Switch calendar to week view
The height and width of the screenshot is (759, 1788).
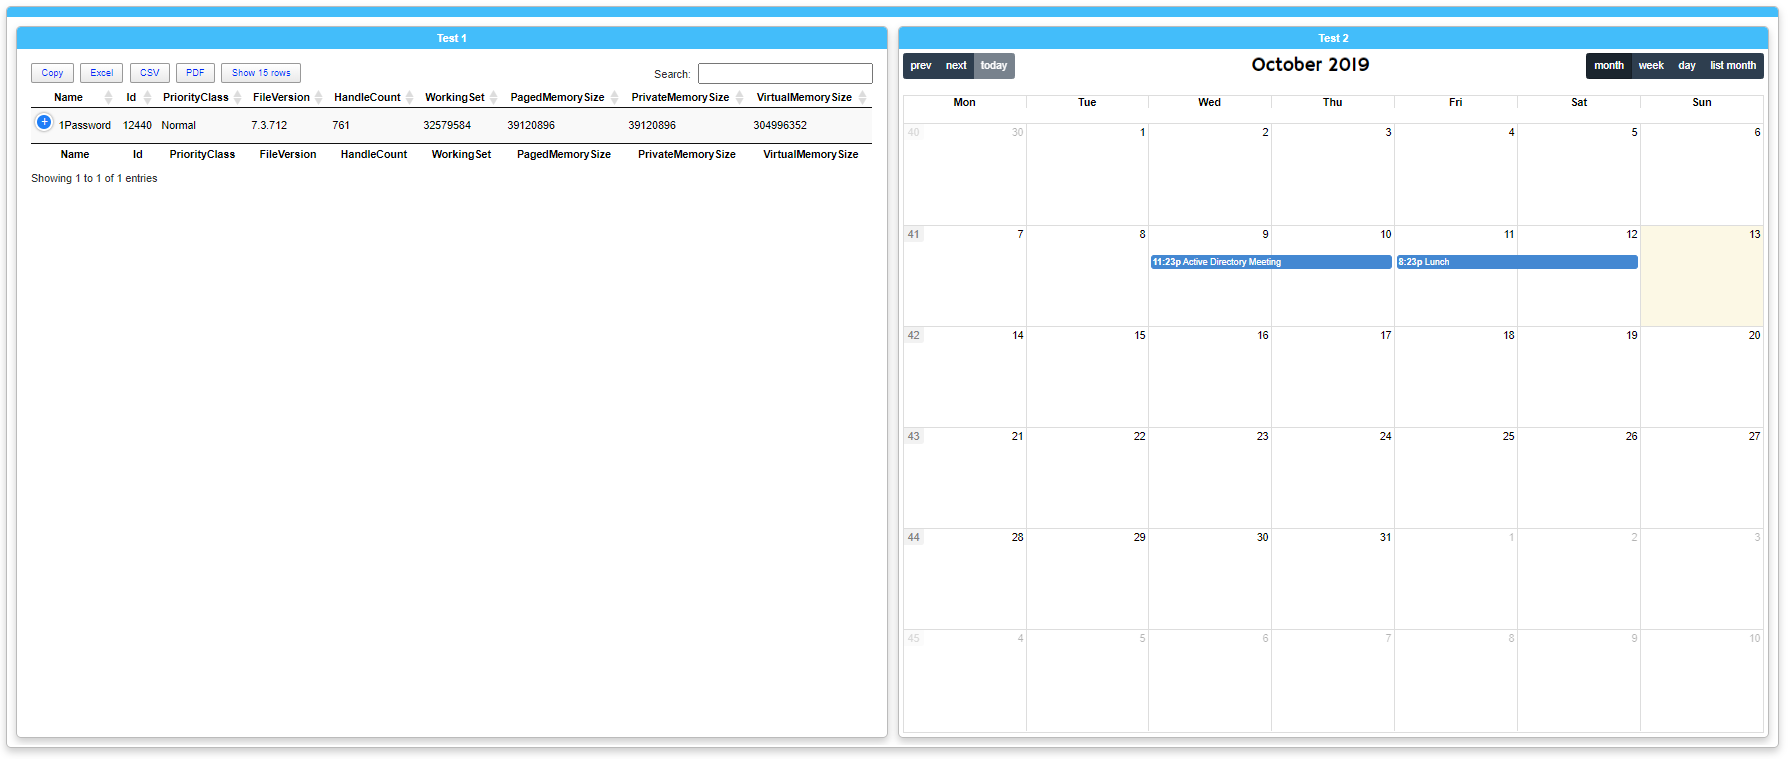coord(1651,66)
